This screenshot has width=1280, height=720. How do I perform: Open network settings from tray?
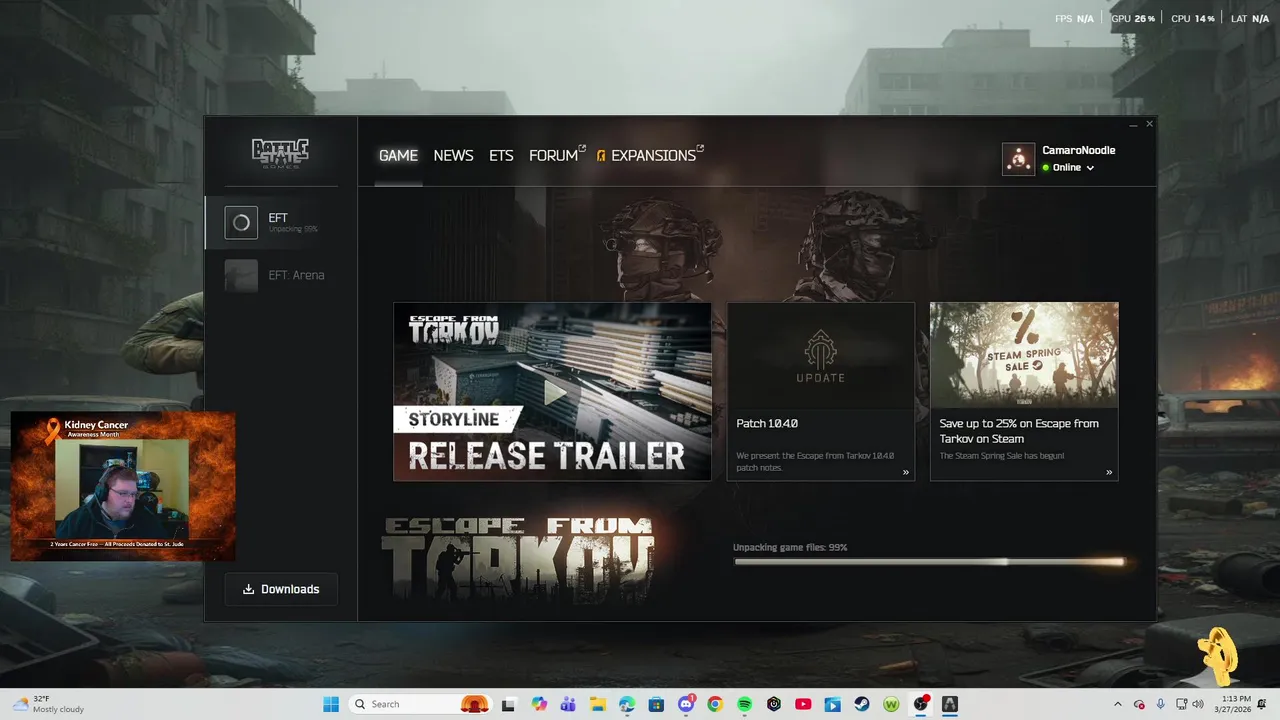1183,704
